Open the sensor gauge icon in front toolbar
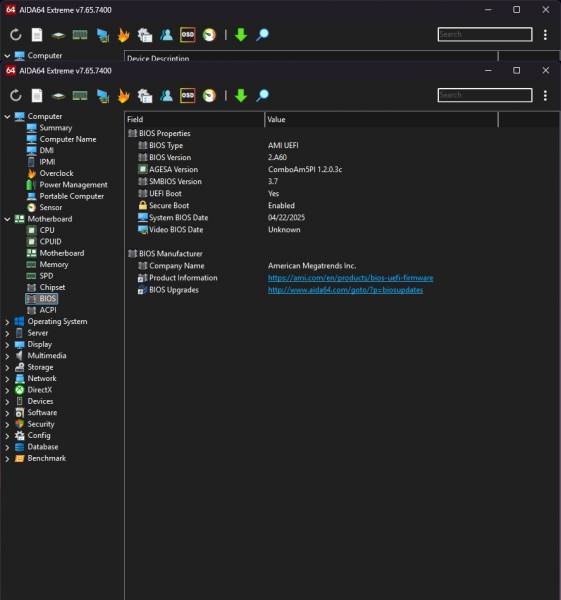Viewport: 561px width, 600px height. click(209, 96)
